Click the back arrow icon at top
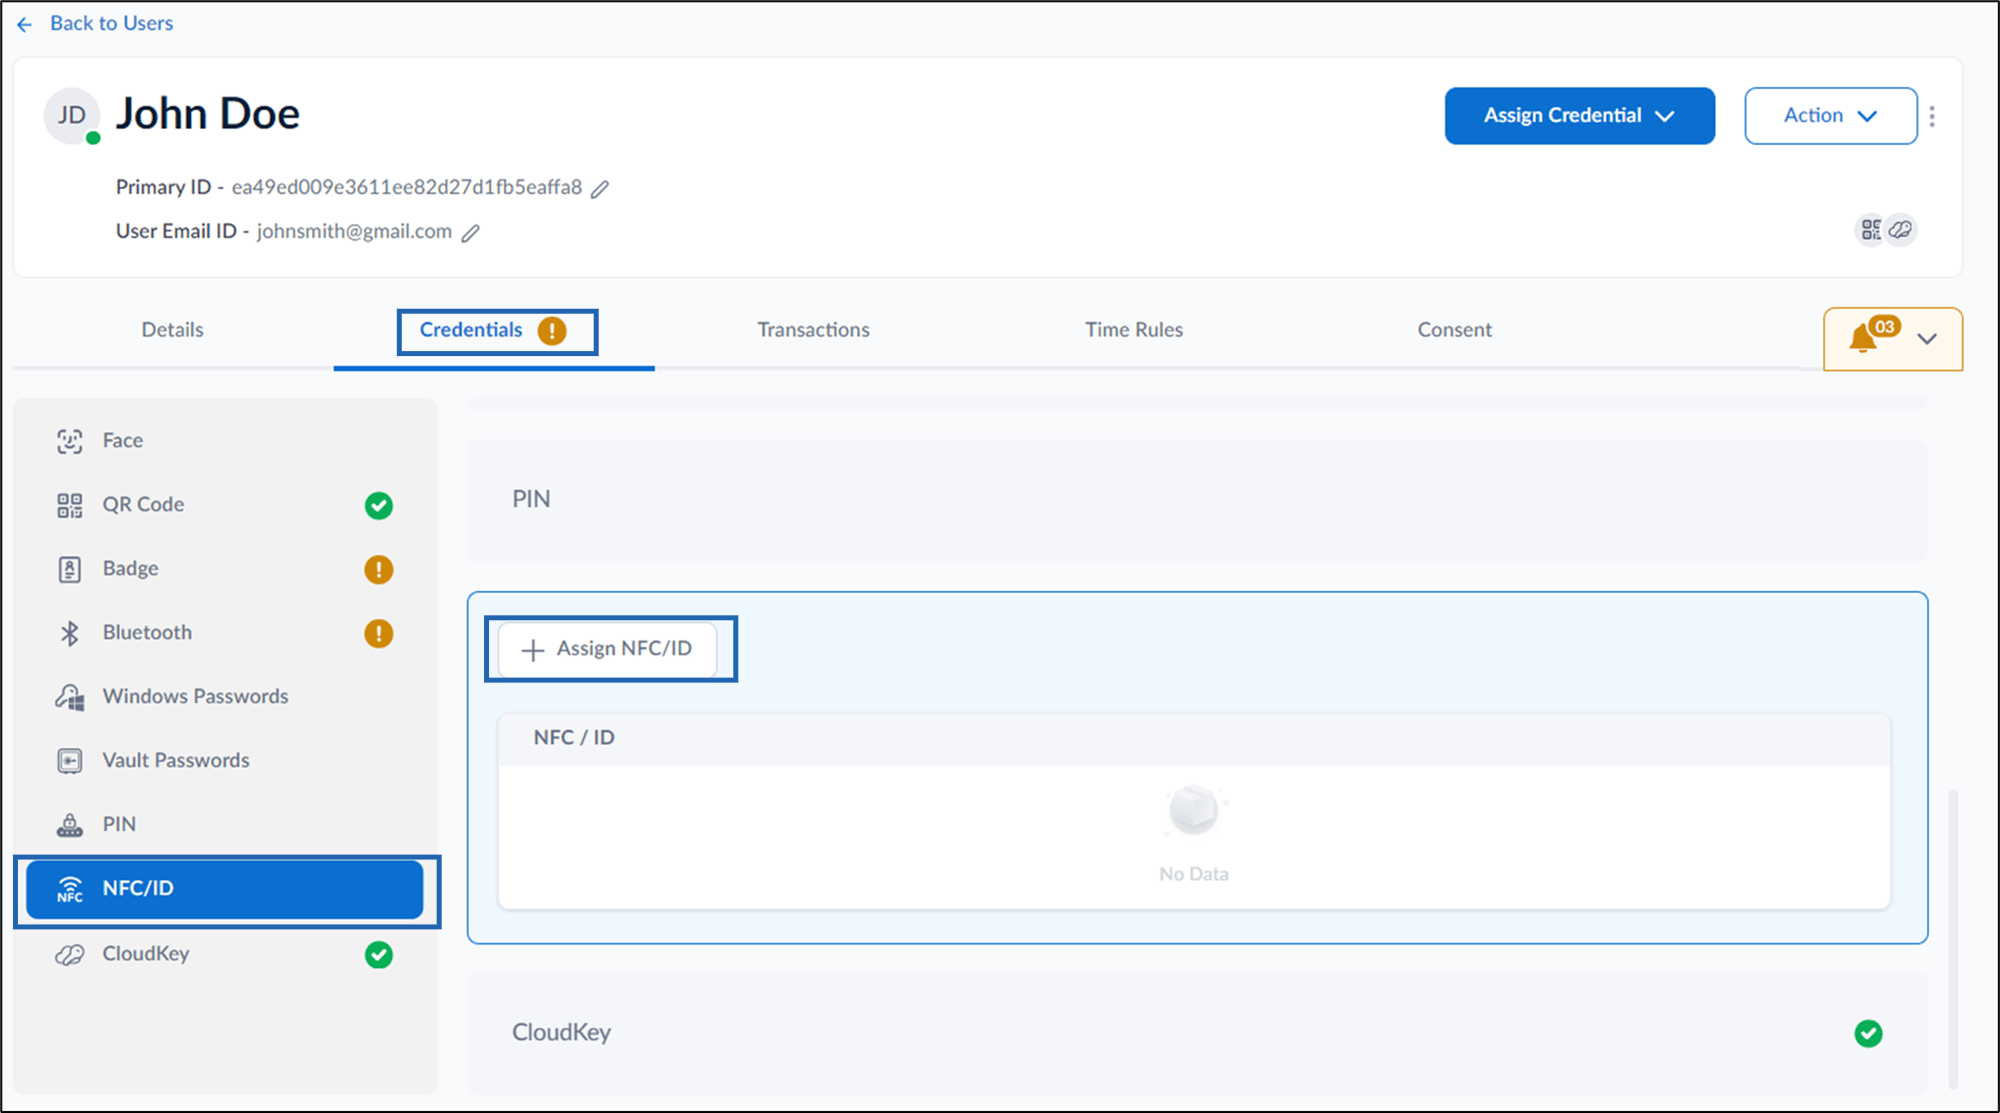Image resolution: width=2000 pixels, height=1113 pixels. click(25, 24)
